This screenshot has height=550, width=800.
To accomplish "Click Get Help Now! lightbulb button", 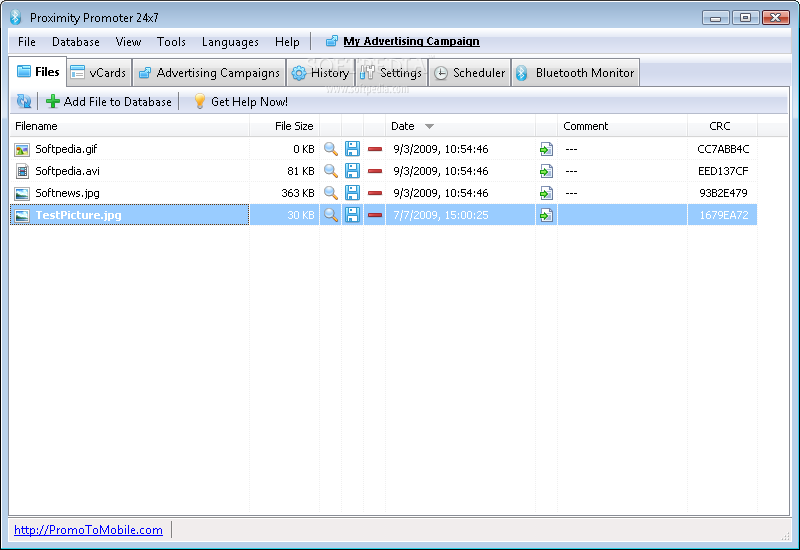I will (241, 102).
